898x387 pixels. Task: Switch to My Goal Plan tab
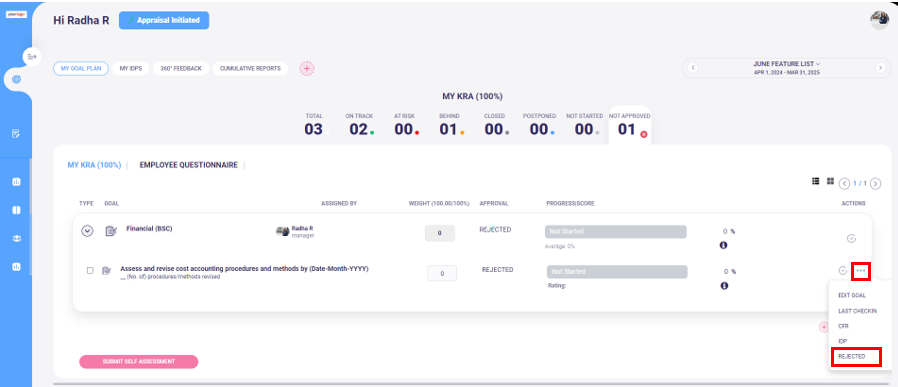pyautogui.click(x=81, y=68)
